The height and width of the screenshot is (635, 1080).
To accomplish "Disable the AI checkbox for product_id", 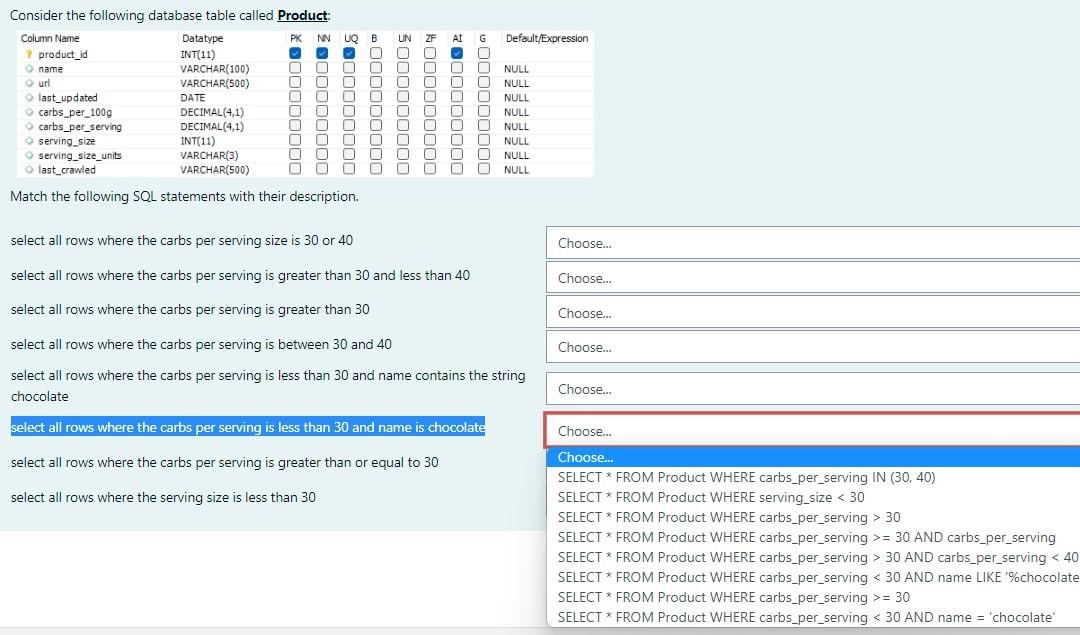I will tap(457, 53).
